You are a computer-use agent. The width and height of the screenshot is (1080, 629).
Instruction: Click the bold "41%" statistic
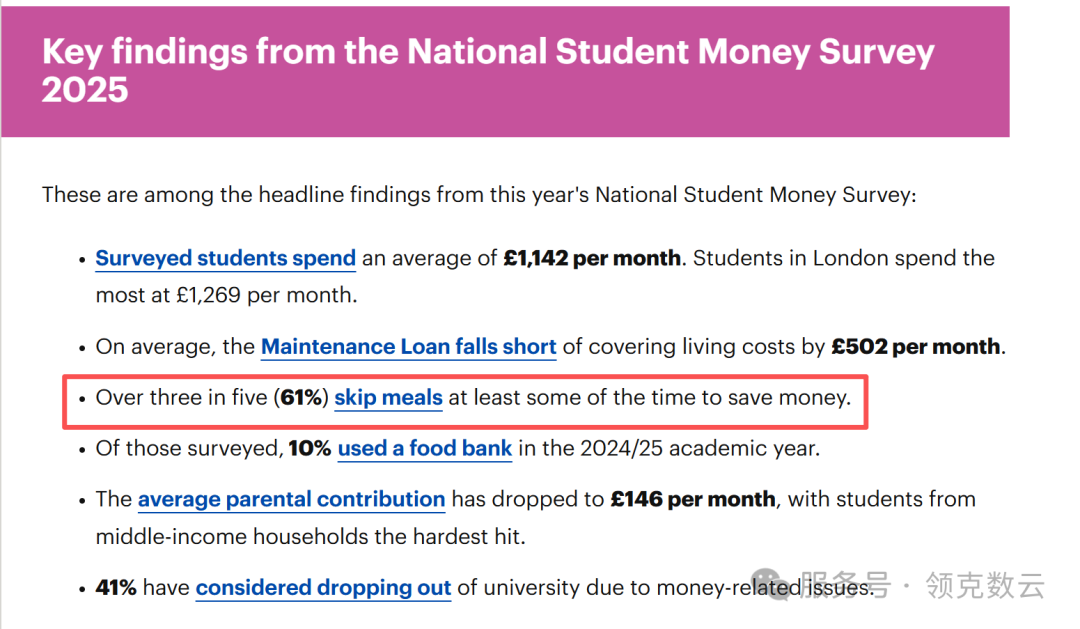tap(116, 588)
